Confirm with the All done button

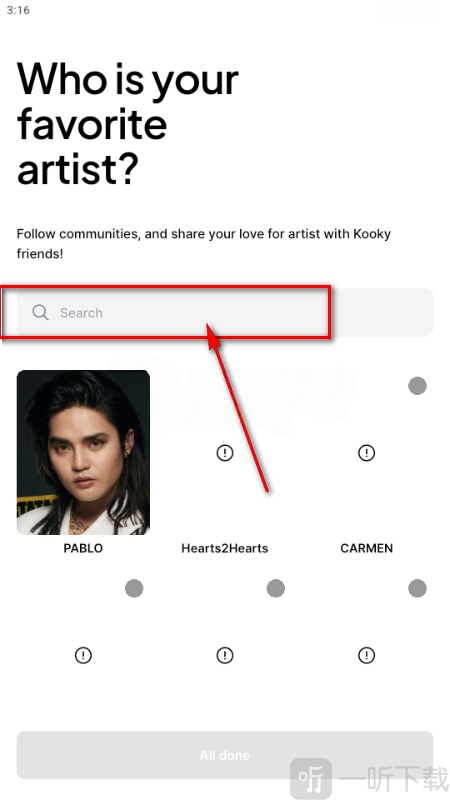pos(225,755)
